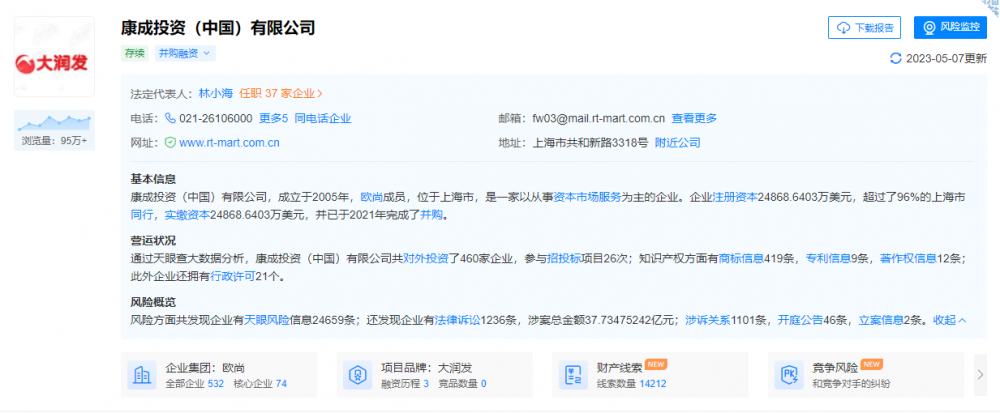The width and height of the screenshot is (1000, 413).
Task: Open the 并购融资 tag dropdown
Action: (x=185, y=54)
